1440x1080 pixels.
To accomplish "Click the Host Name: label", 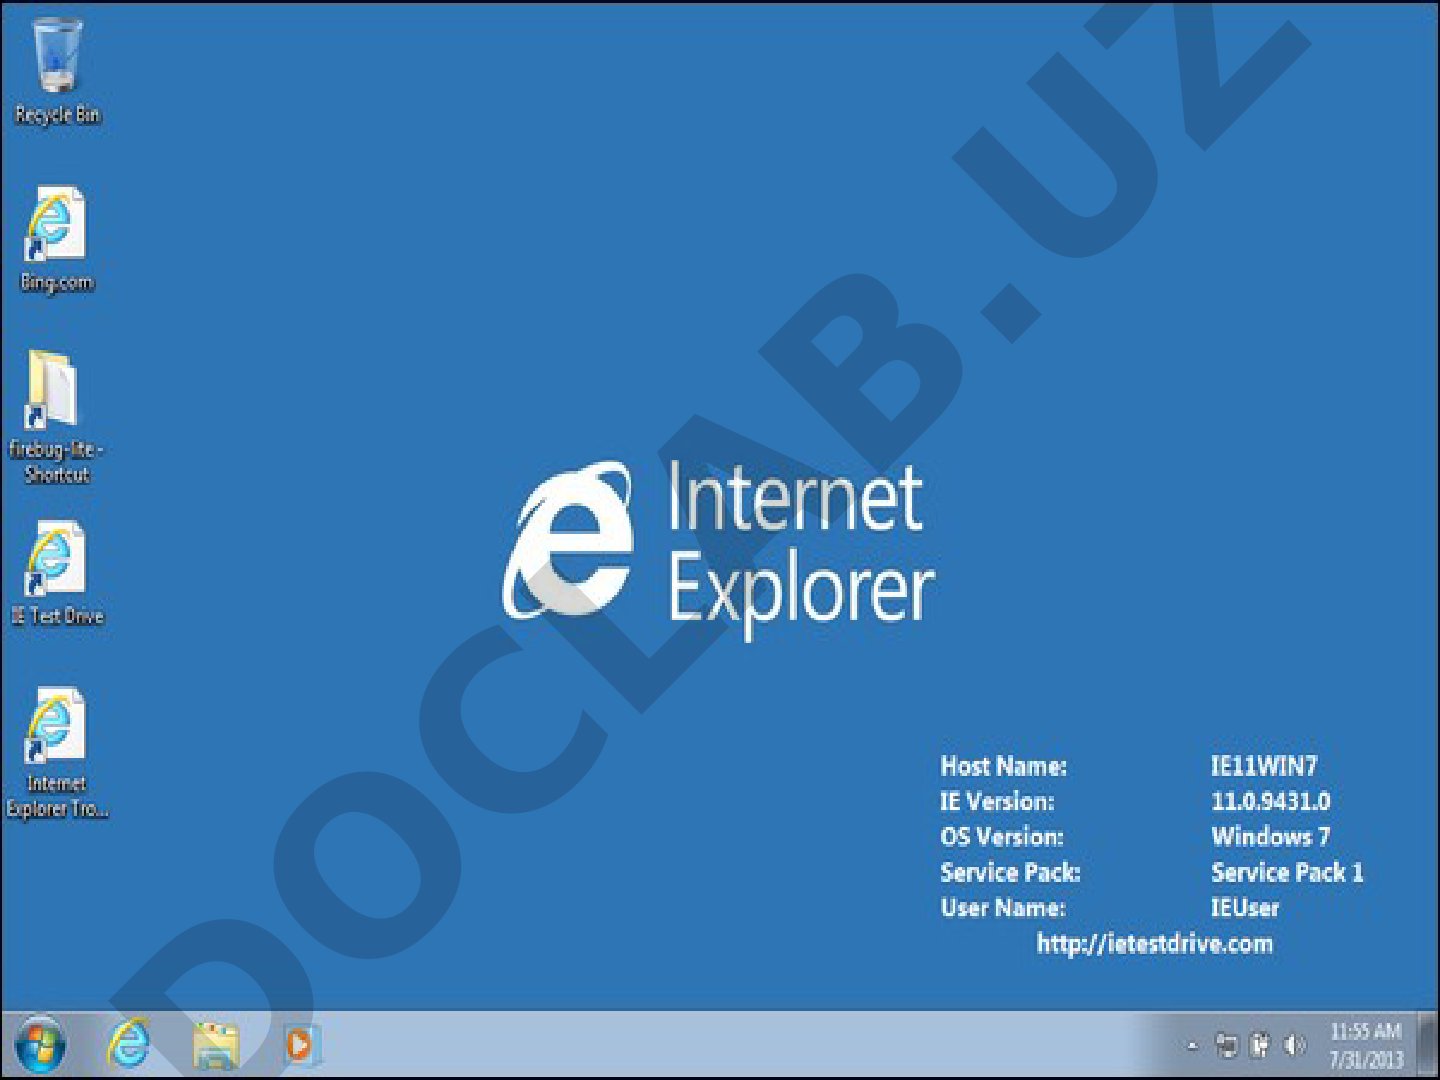I will click(x=1004, y=766).
